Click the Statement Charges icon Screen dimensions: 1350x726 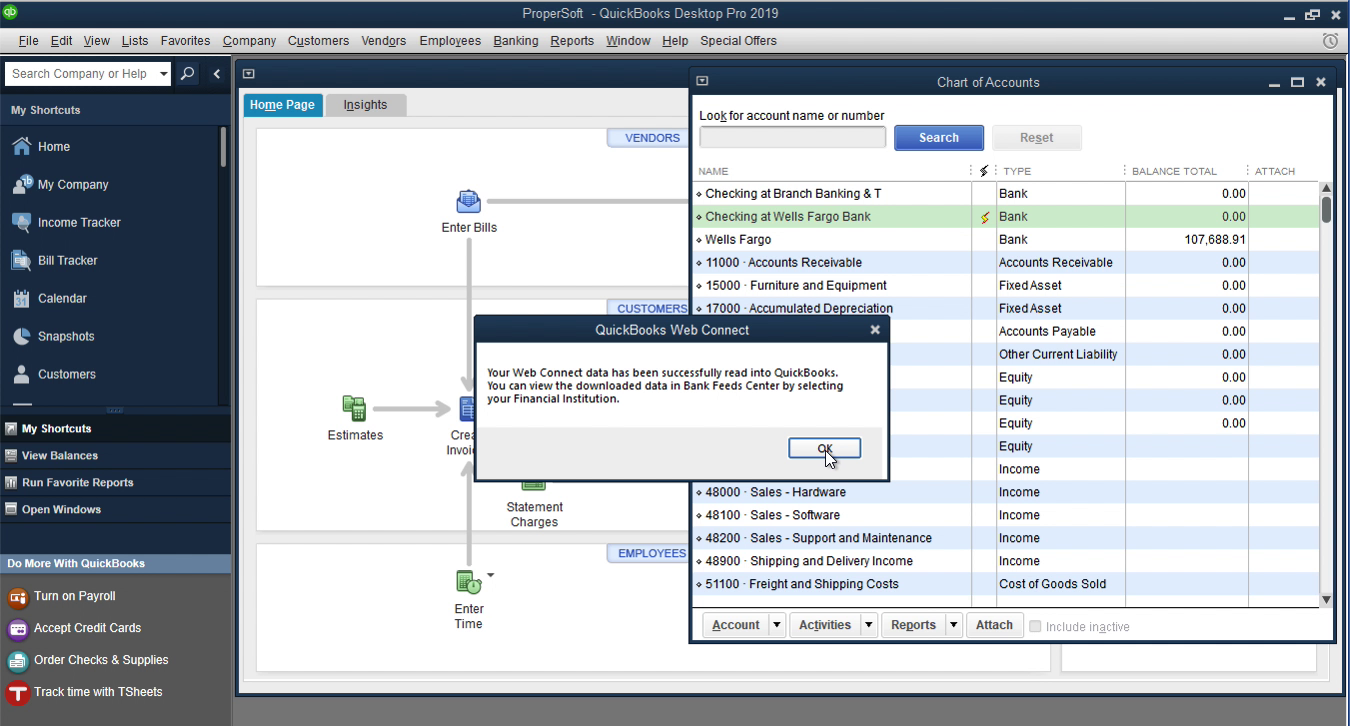pos(533,484)
